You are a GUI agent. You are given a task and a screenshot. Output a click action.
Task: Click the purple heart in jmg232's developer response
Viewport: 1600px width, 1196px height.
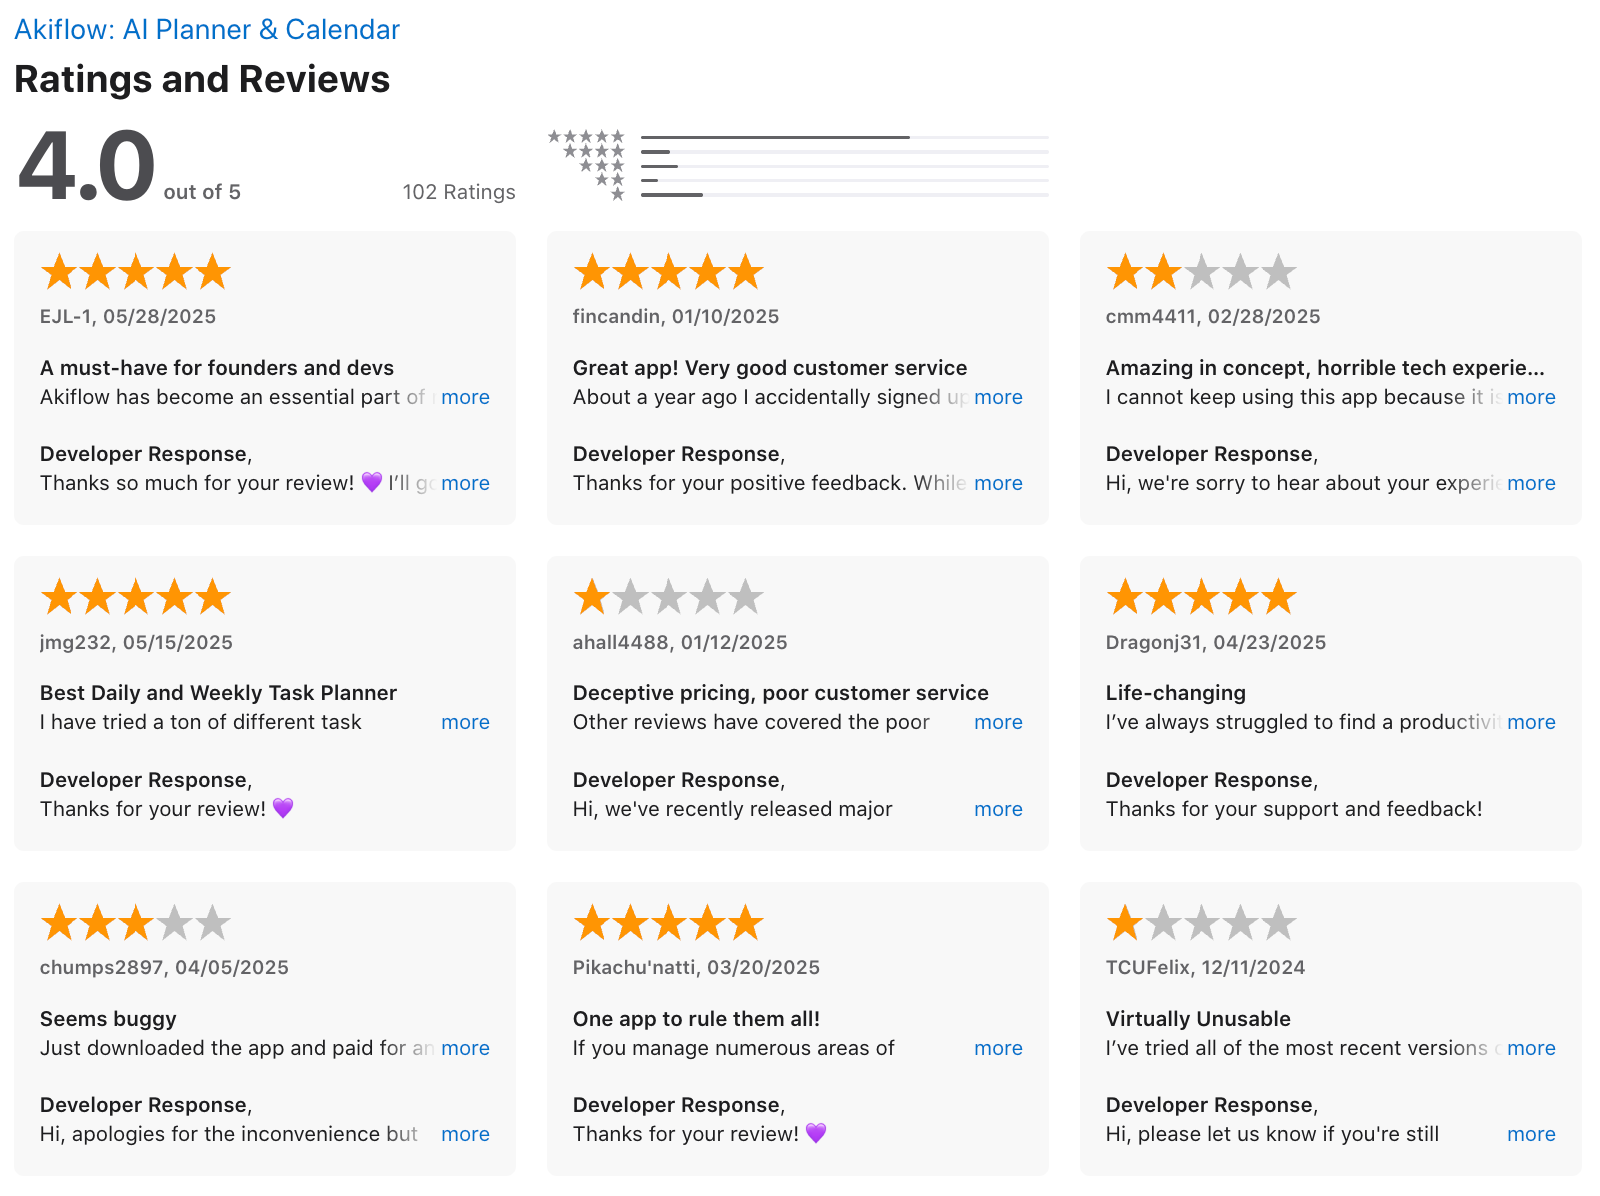click(x=283, y=808)
